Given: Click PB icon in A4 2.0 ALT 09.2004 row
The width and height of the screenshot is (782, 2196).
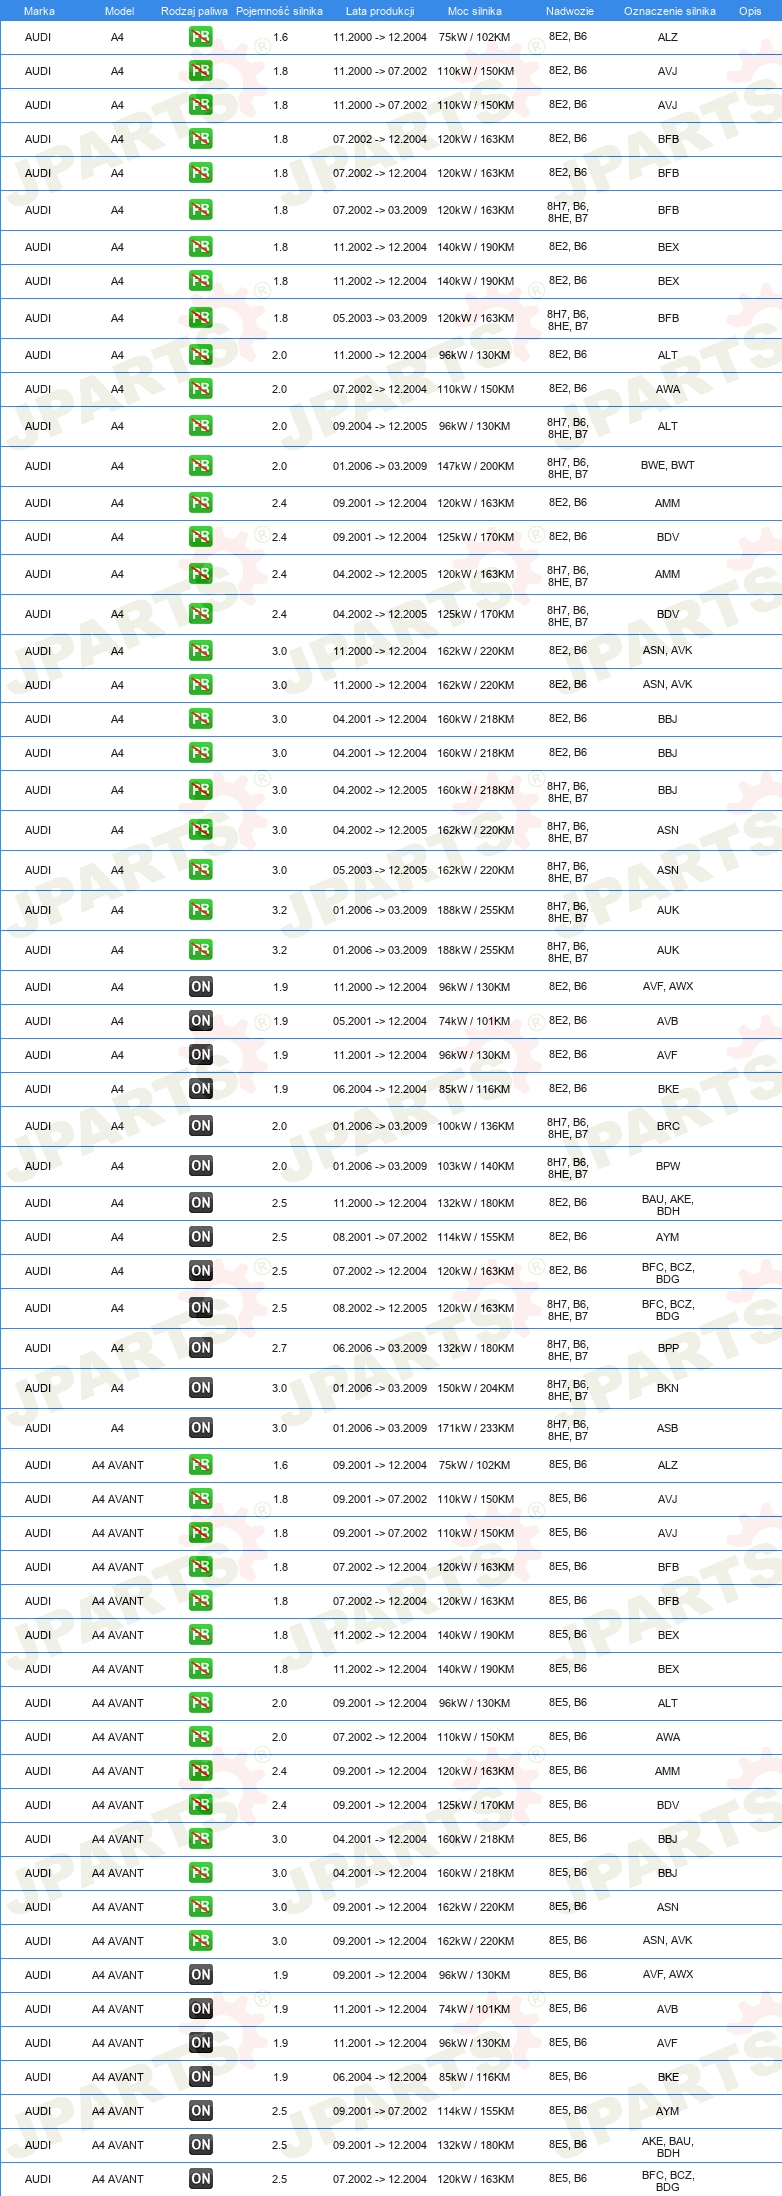Looking at the screenshot, I should coord(201,426).
